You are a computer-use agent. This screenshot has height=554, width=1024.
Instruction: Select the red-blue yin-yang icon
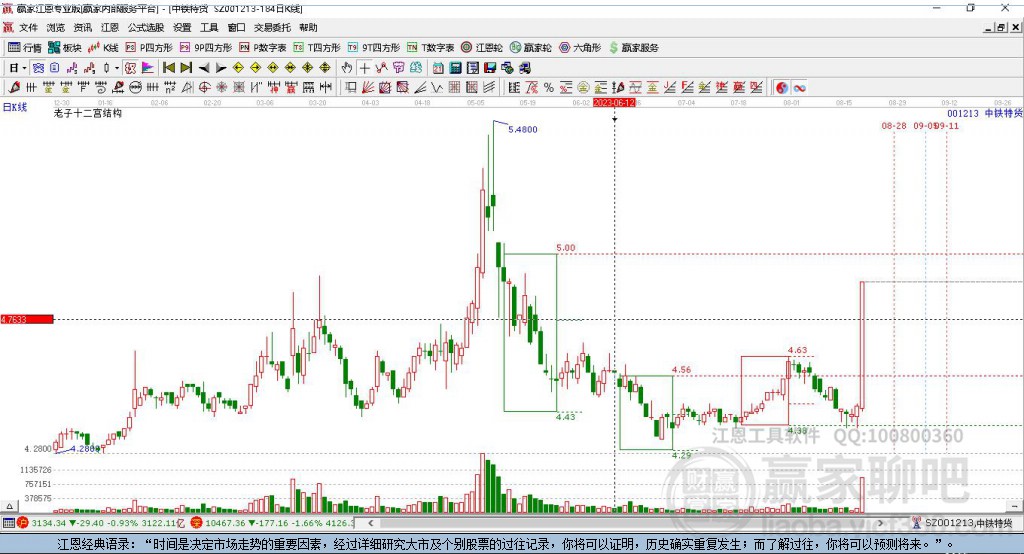(x=782, y=88)
